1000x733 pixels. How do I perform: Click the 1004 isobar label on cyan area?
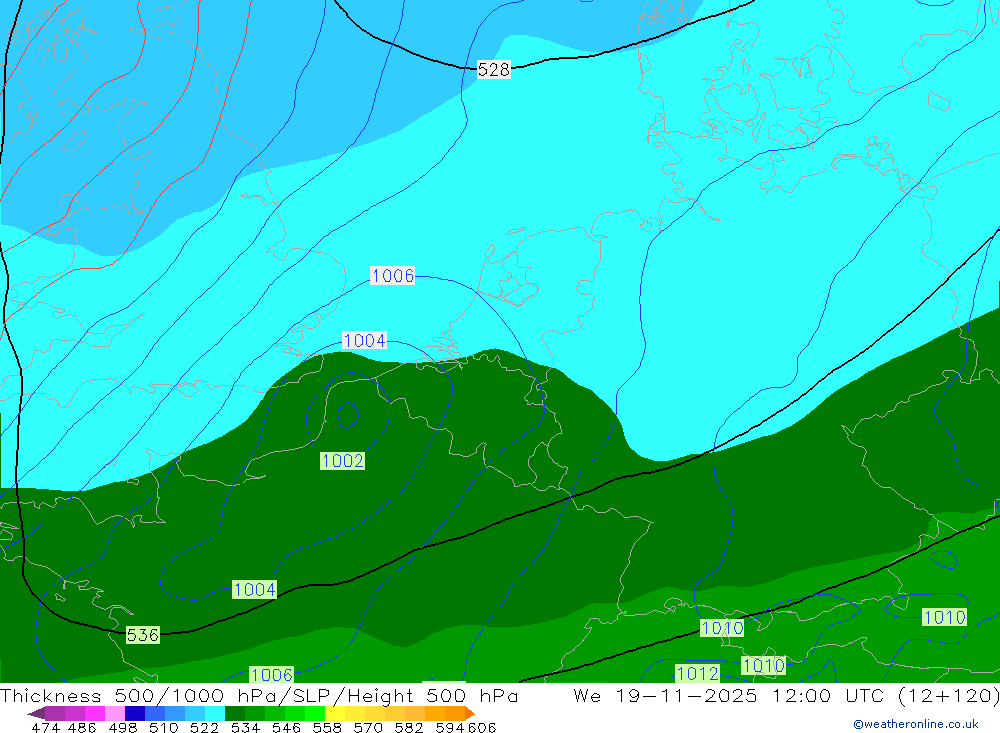[365, 340]
